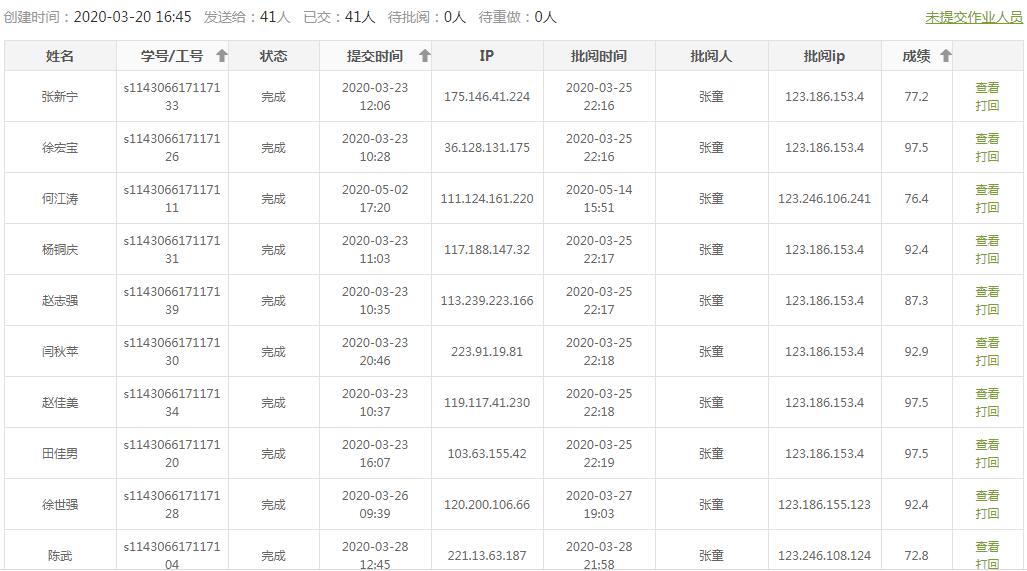Reject 何江涛's homework via 打回

tap(987, 208)
